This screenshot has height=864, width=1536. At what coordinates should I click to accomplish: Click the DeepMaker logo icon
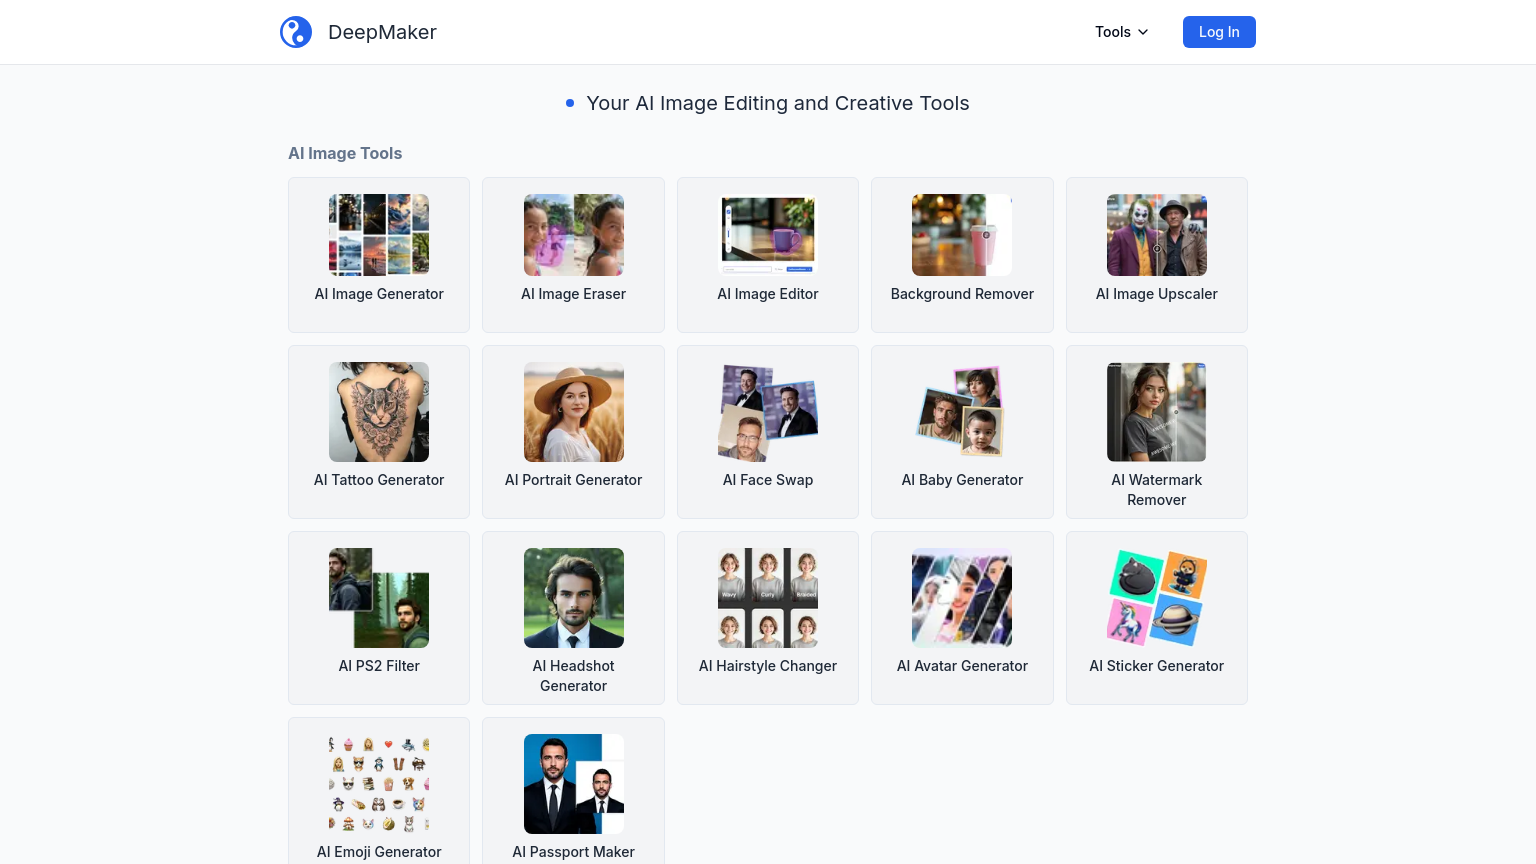pyautogui.click(x=296, y=32)
